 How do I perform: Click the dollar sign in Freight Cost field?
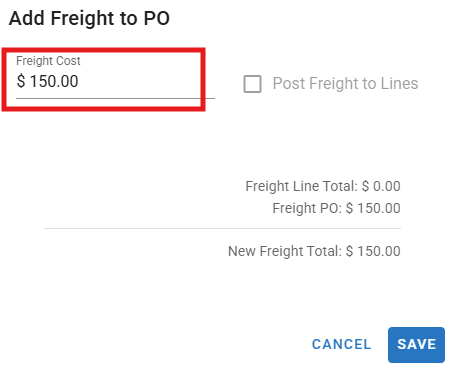click(x=21, y=81)
